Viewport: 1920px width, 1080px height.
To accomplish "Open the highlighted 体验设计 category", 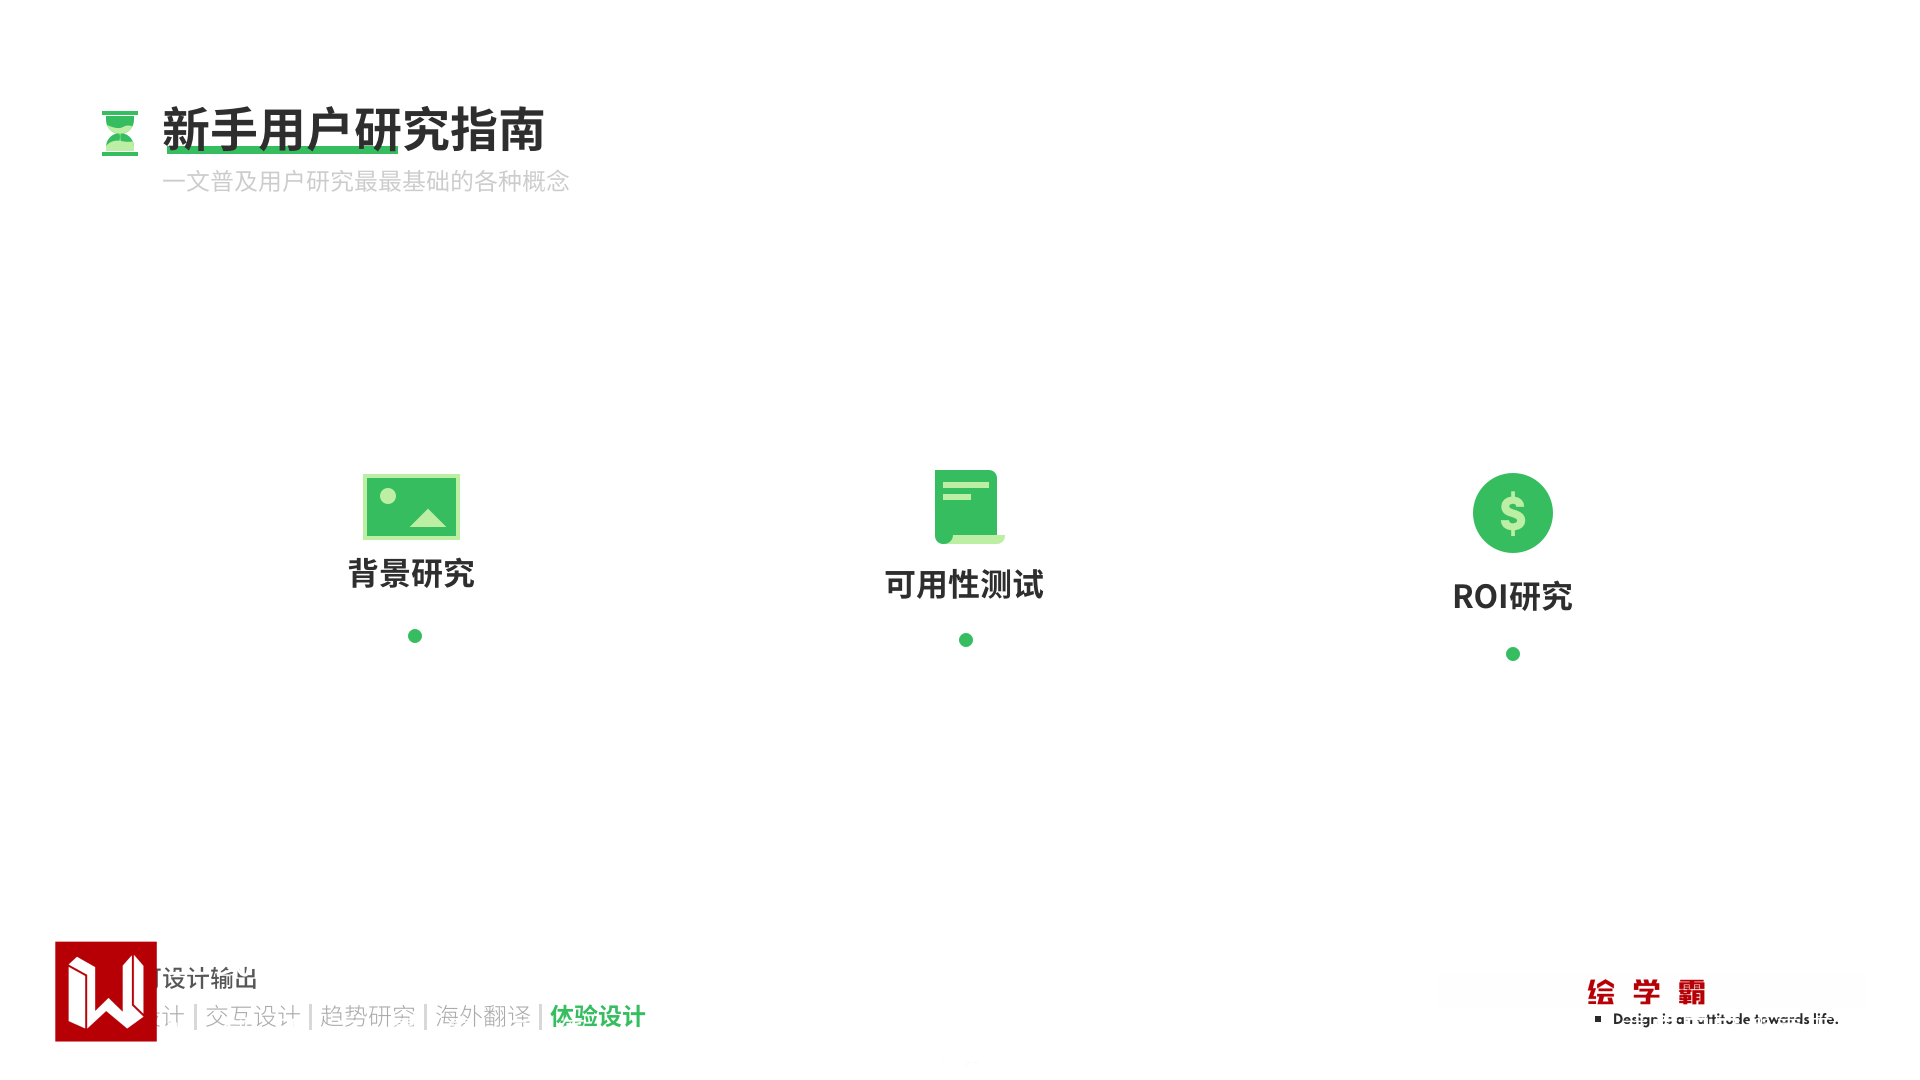I will coord(597,1017).
